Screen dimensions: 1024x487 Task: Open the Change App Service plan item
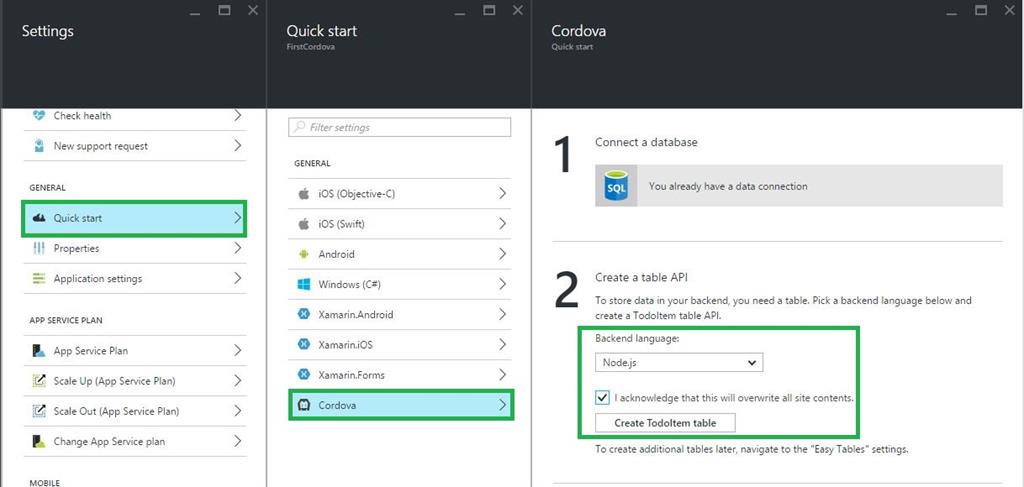click(x=134, y=441)
